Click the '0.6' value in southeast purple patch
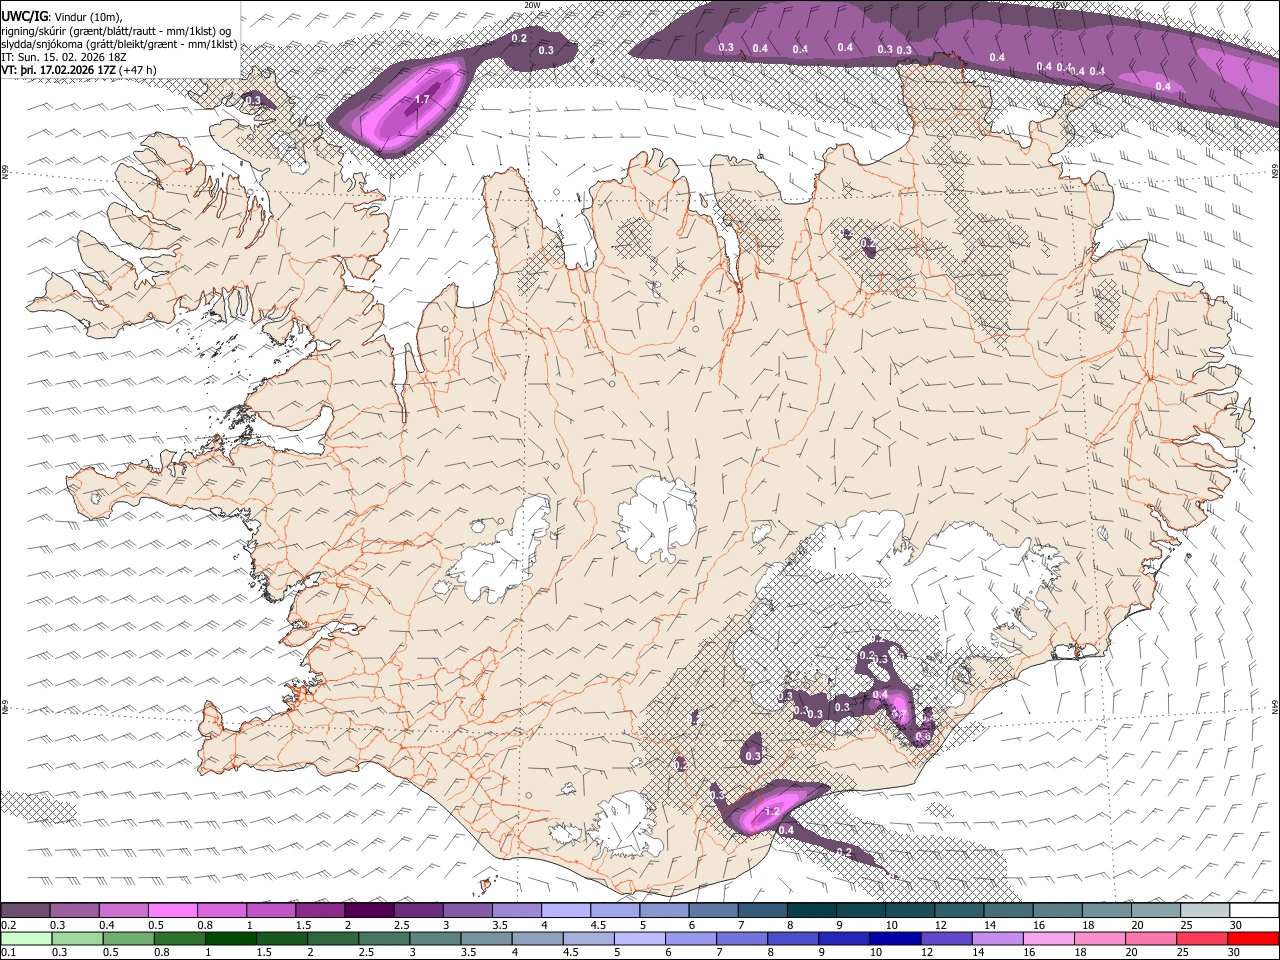1280x960 pixels. (923, 736)
